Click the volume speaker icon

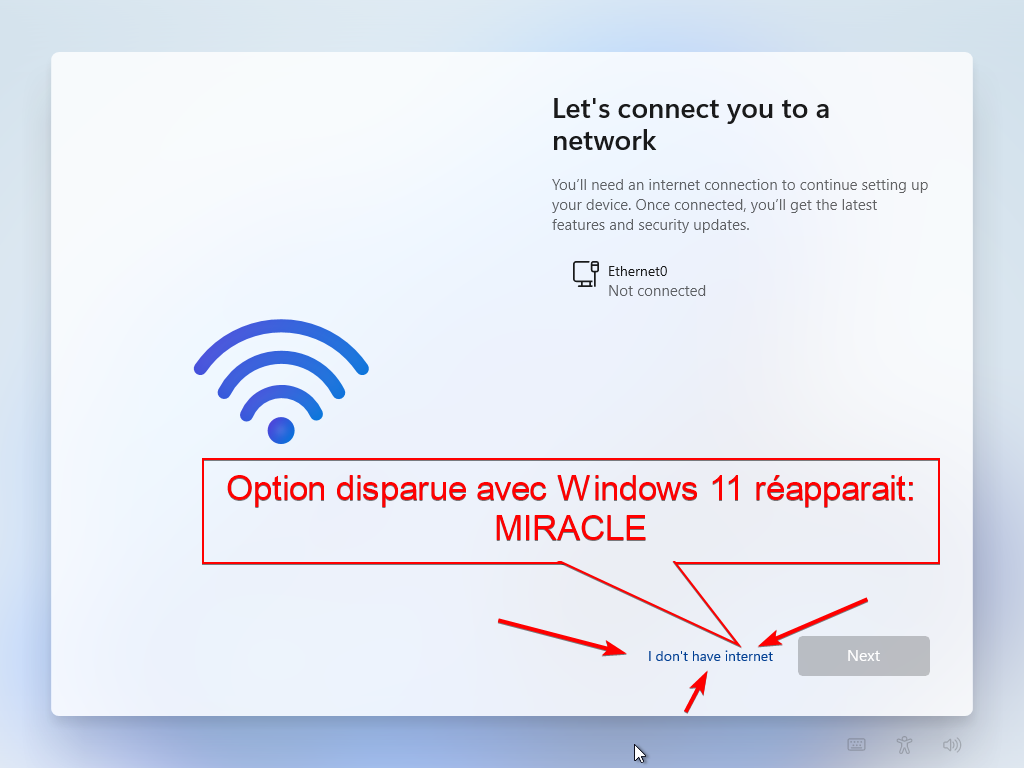952,744
